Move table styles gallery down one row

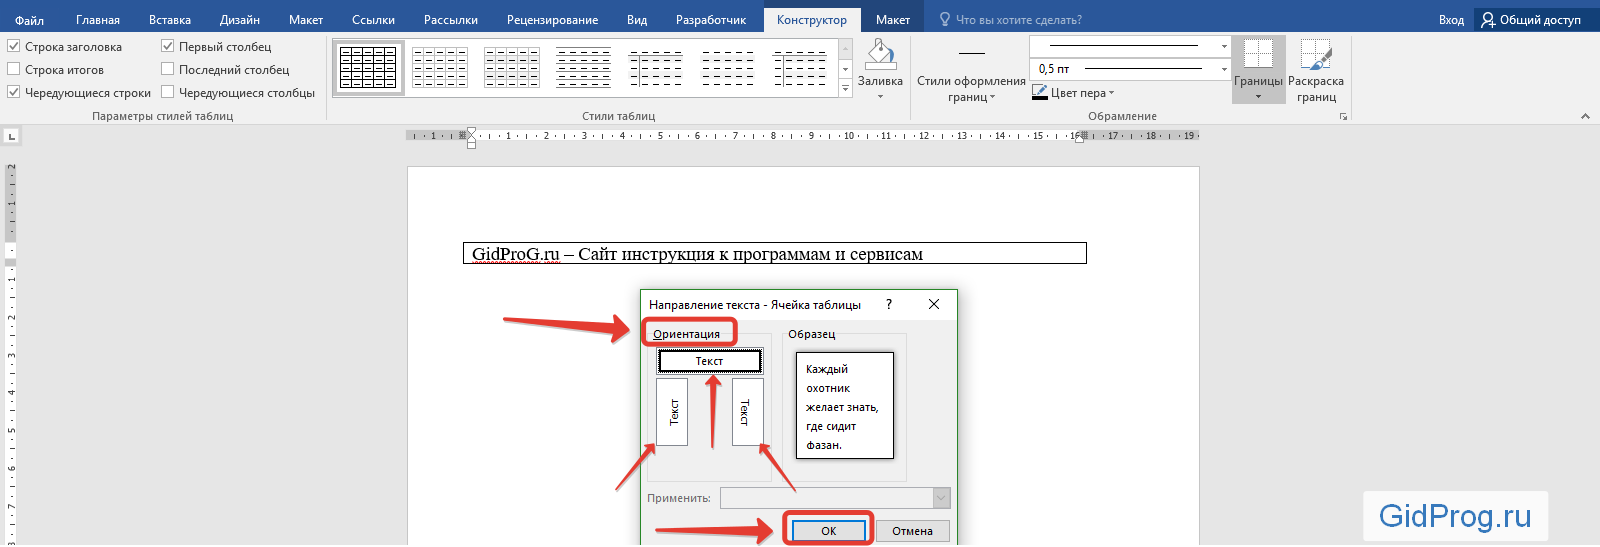click(x=846, y=69)
